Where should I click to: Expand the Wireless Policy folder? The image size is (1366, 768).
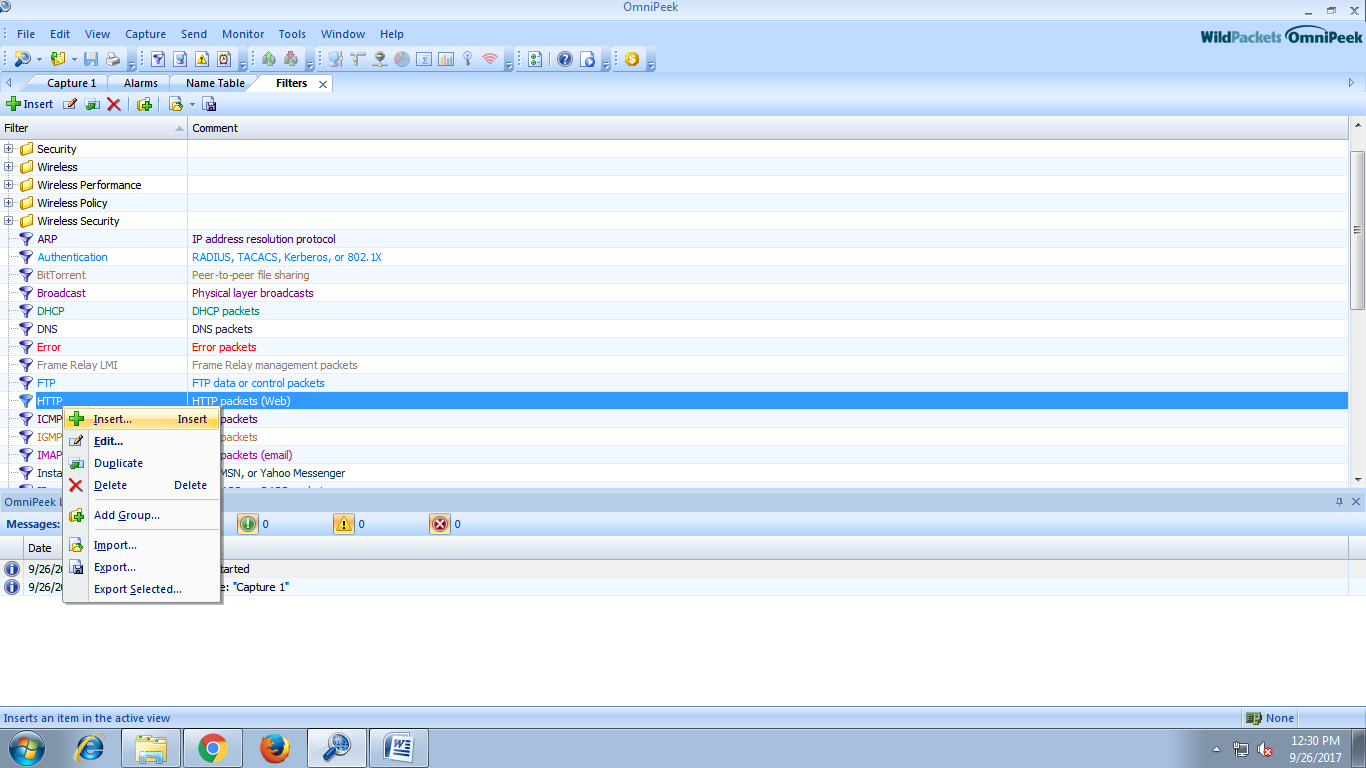[9, 203]
